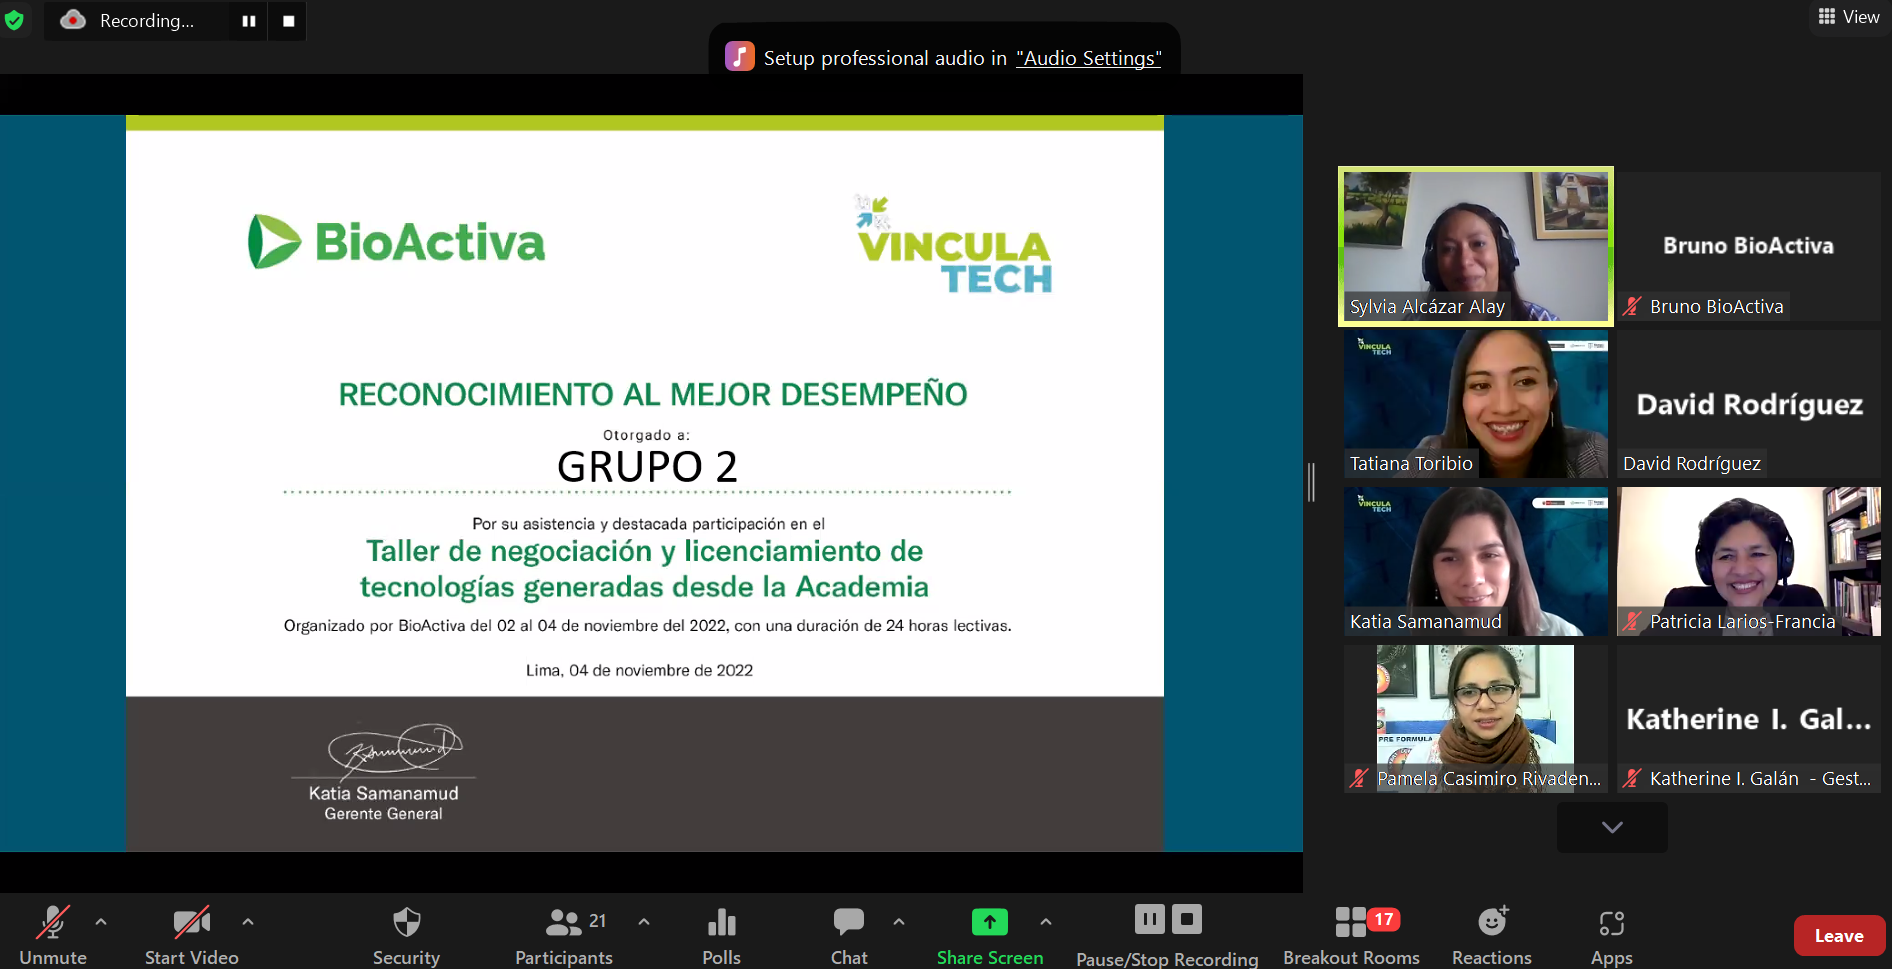Screen dimensions: 1892x969
Task: Stop recording using top-left stop button
Action: point(288,21)
